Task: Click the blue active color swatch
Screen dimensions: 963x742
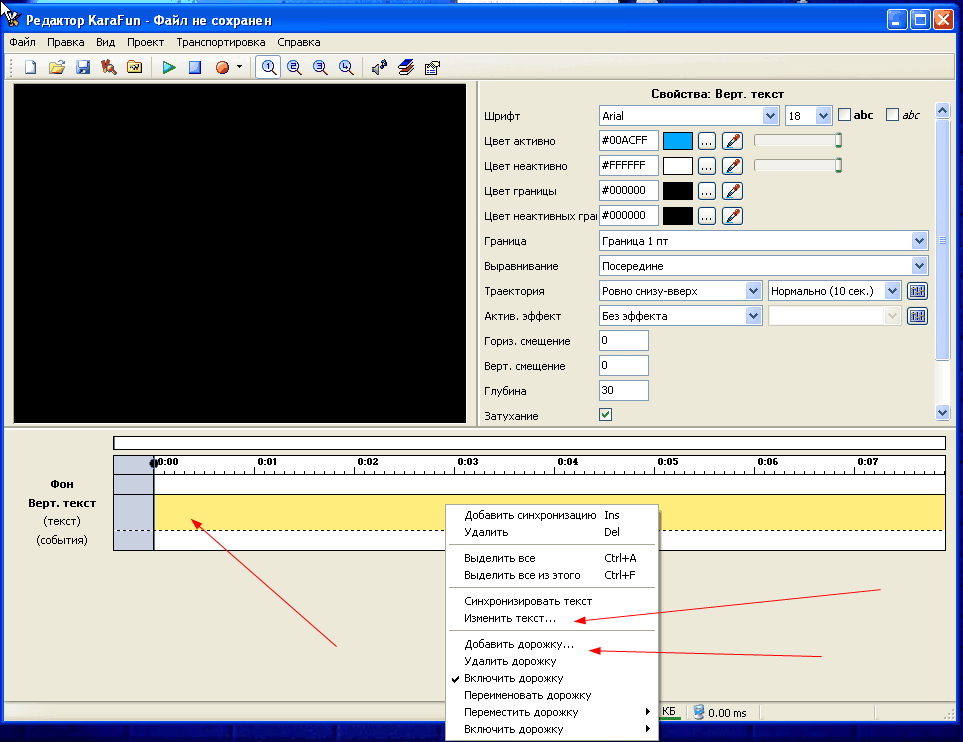Action: (678, 141)
